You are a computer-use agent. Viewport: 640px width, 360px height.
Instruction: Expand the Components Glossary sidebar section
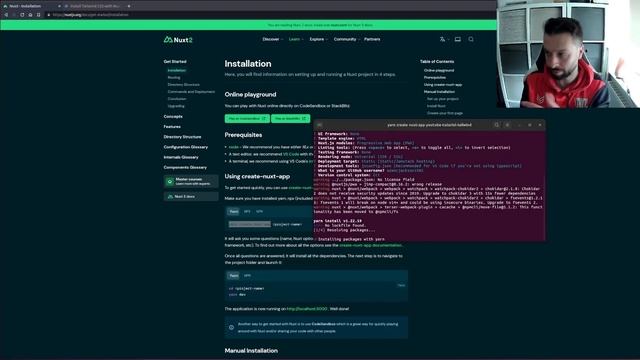click(185, 167)
